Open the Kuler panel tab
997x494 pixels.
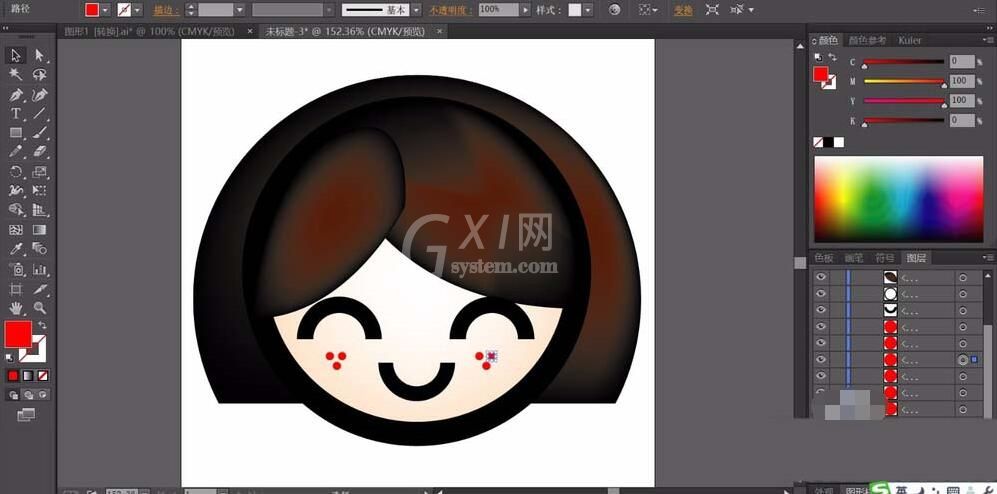[x=909, y=40]
